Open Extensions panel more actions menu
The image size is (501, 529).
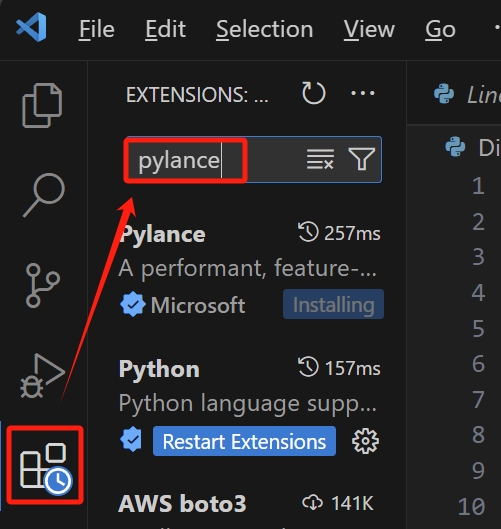[363, 93]
